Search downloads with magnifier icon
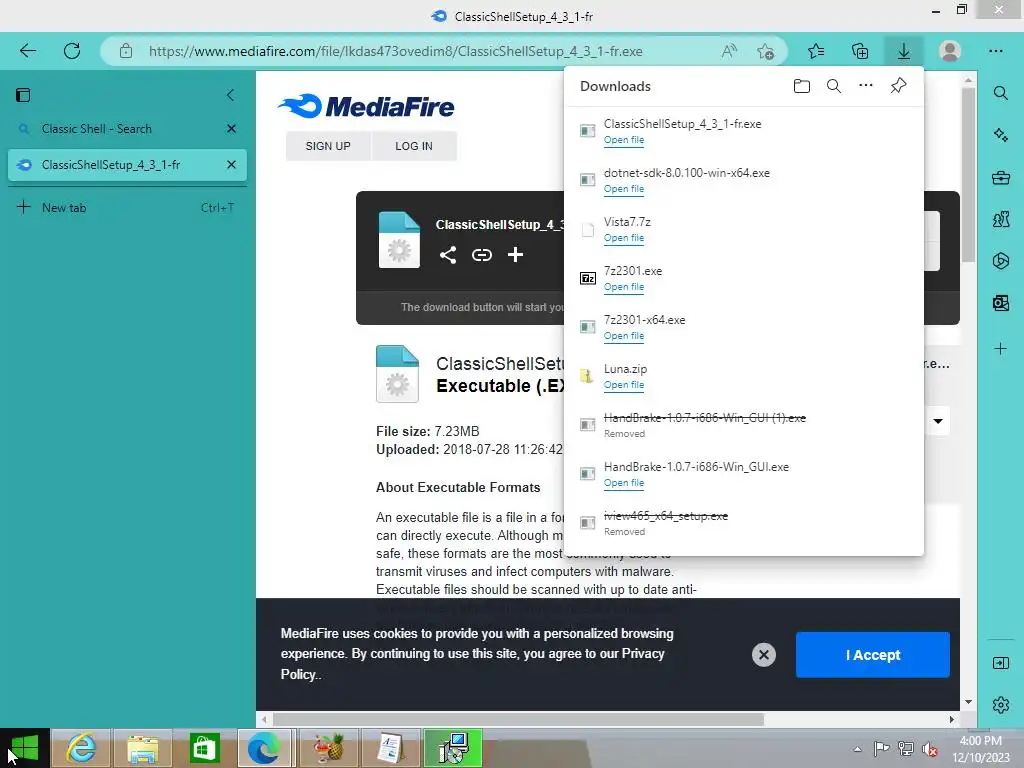The image size is (1024, 768). point(834,86)
